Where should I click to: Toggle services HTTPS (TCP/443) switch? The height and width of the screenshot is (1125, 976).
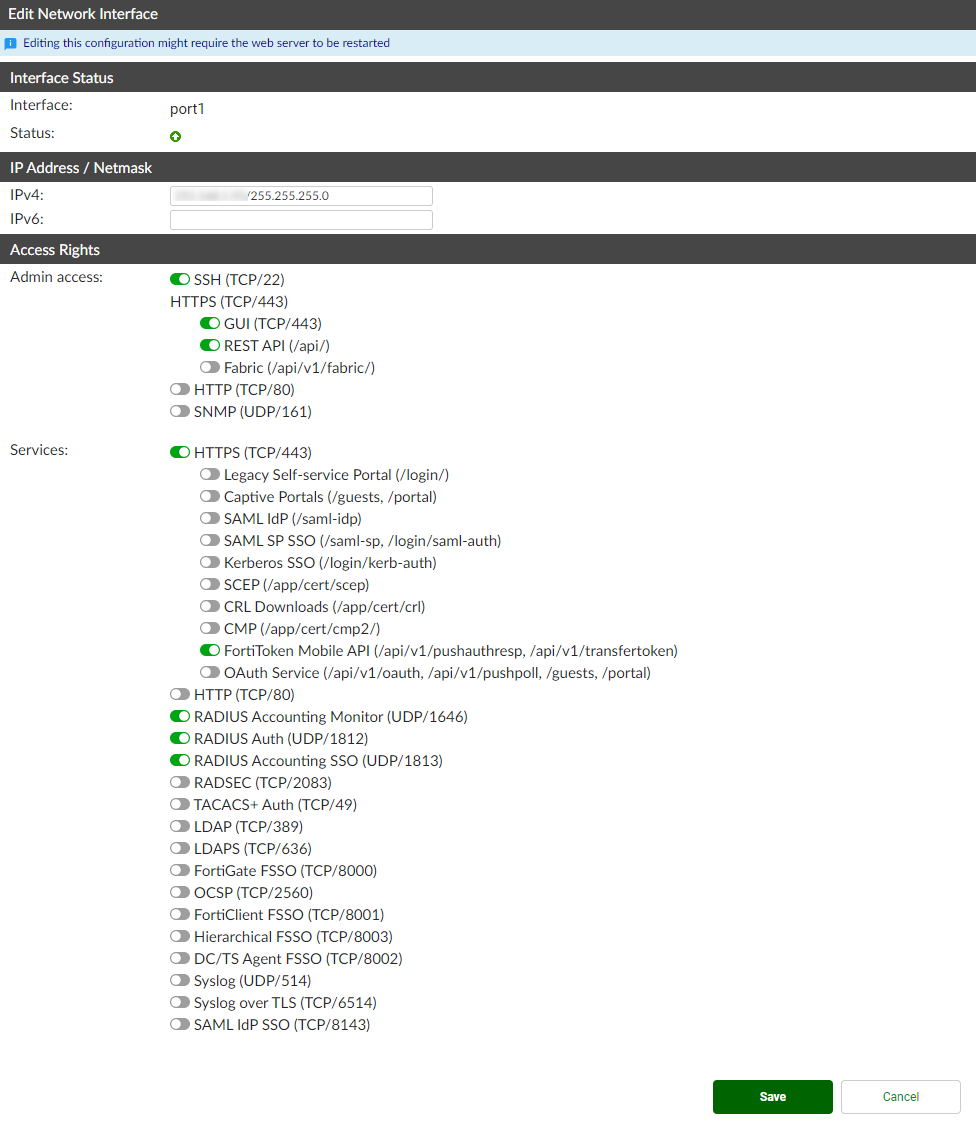tap(179, 452)
